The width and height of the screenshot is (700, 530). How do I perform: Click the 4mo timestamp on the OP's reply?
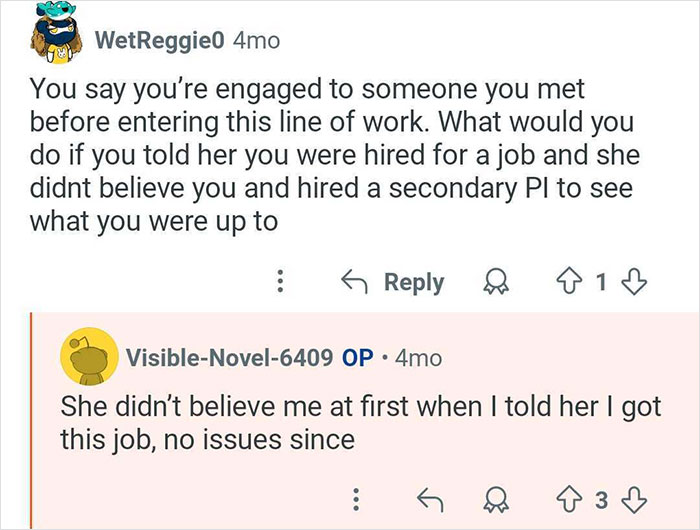click(418, 357)
